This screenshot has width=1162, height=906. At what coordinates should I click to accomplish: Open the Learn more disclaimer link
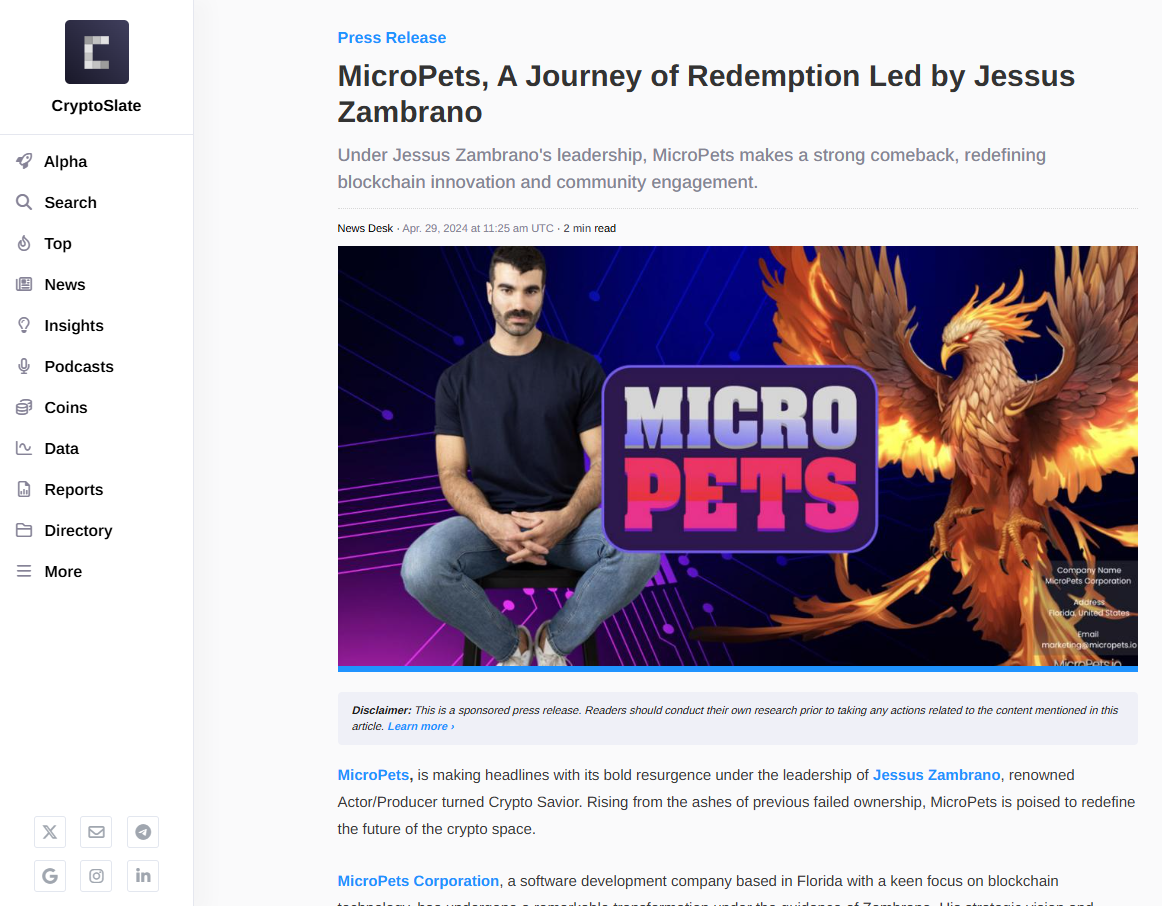pyautogui.click(x=420, y=727)
